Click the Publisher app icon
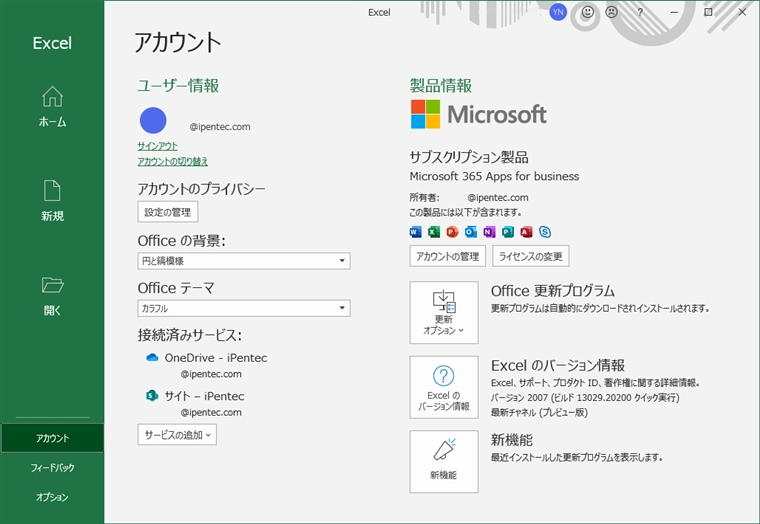Viewport: 760px width, 524px height. [x=507, y=232]
